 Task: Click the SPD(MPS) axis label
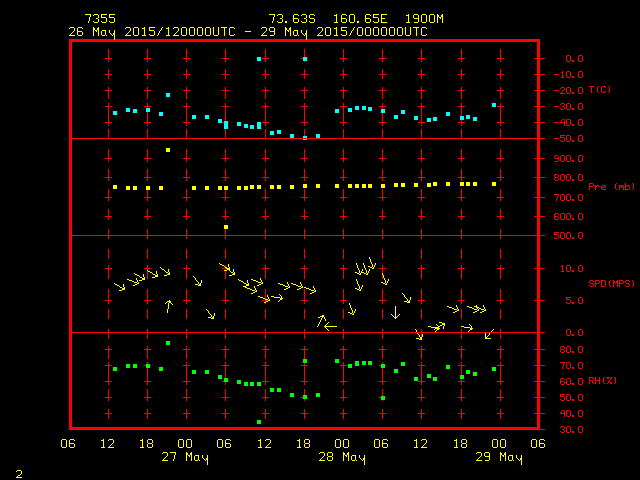pyautogui.click(x=611, y=283)
